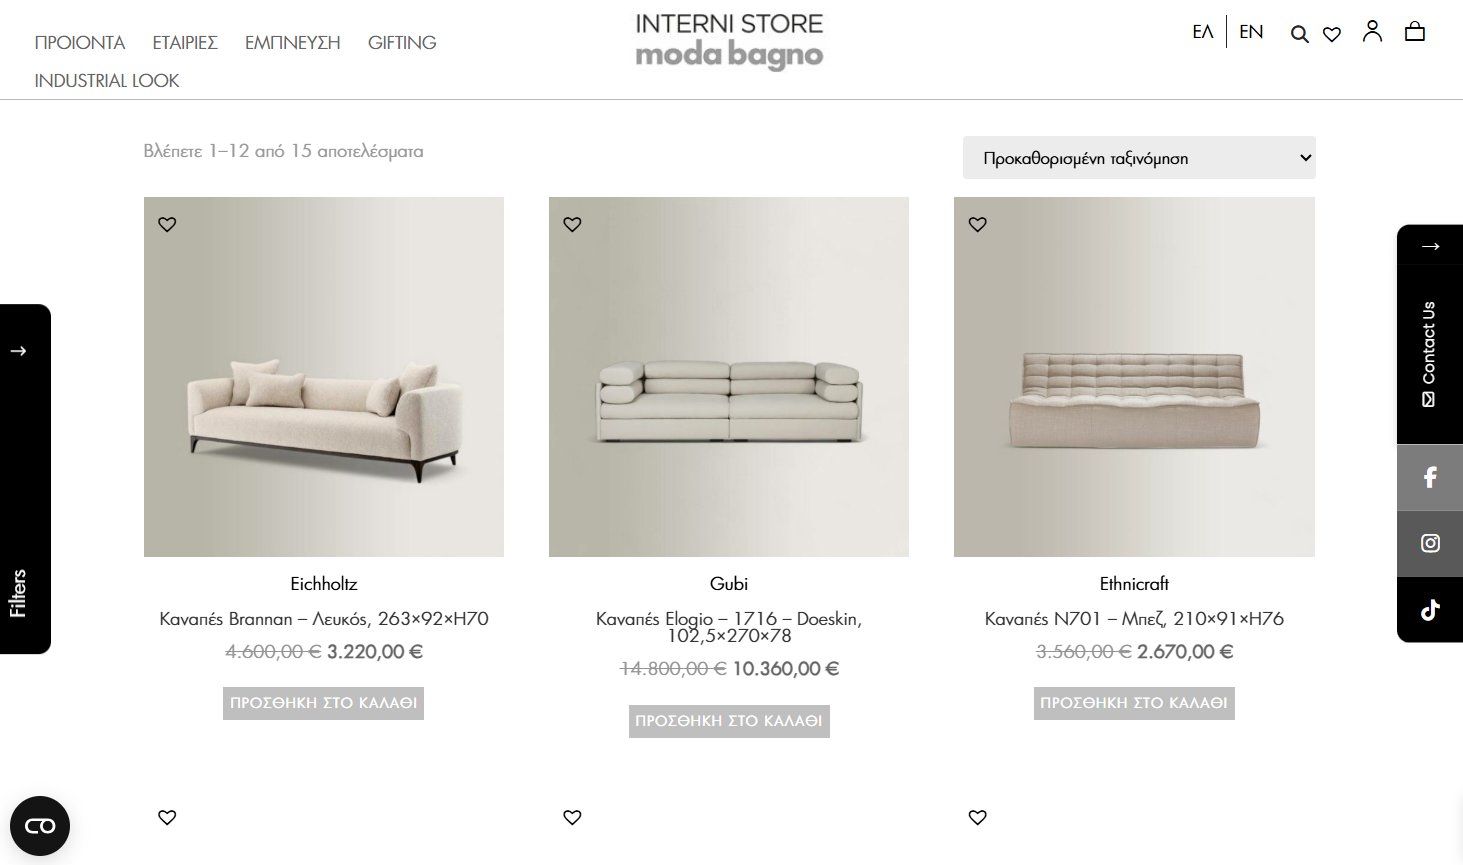Screen dimensions: 1463x865
Task: Expand the Filters panel arrow
Action: (16, 350)
